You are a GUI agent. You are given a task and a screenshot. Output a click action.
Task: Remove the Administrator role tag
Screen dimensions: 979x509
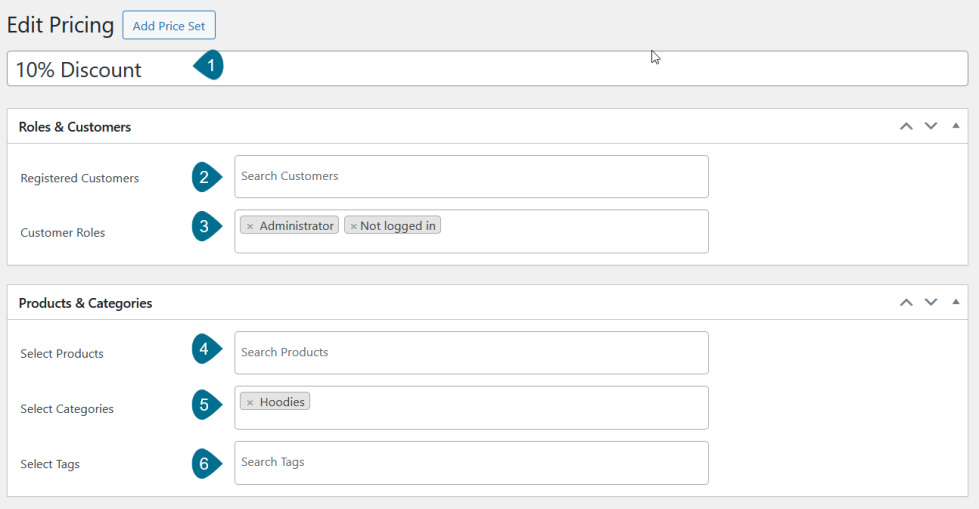click(x=250, y=226)
